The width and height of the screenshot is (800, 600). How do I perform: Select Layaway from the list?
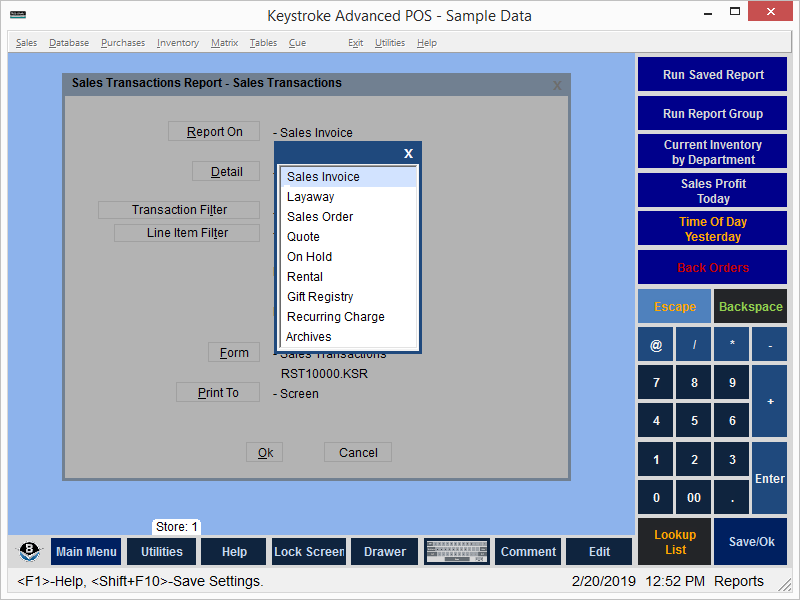click(x=310, y=197)
